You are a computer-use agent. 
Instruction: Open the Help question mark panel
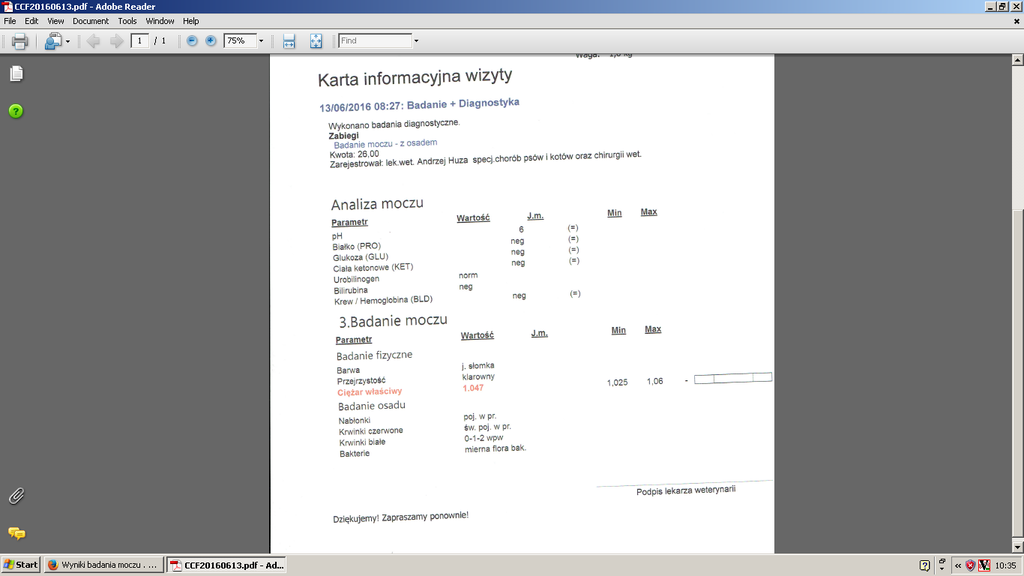pos(16,111)
